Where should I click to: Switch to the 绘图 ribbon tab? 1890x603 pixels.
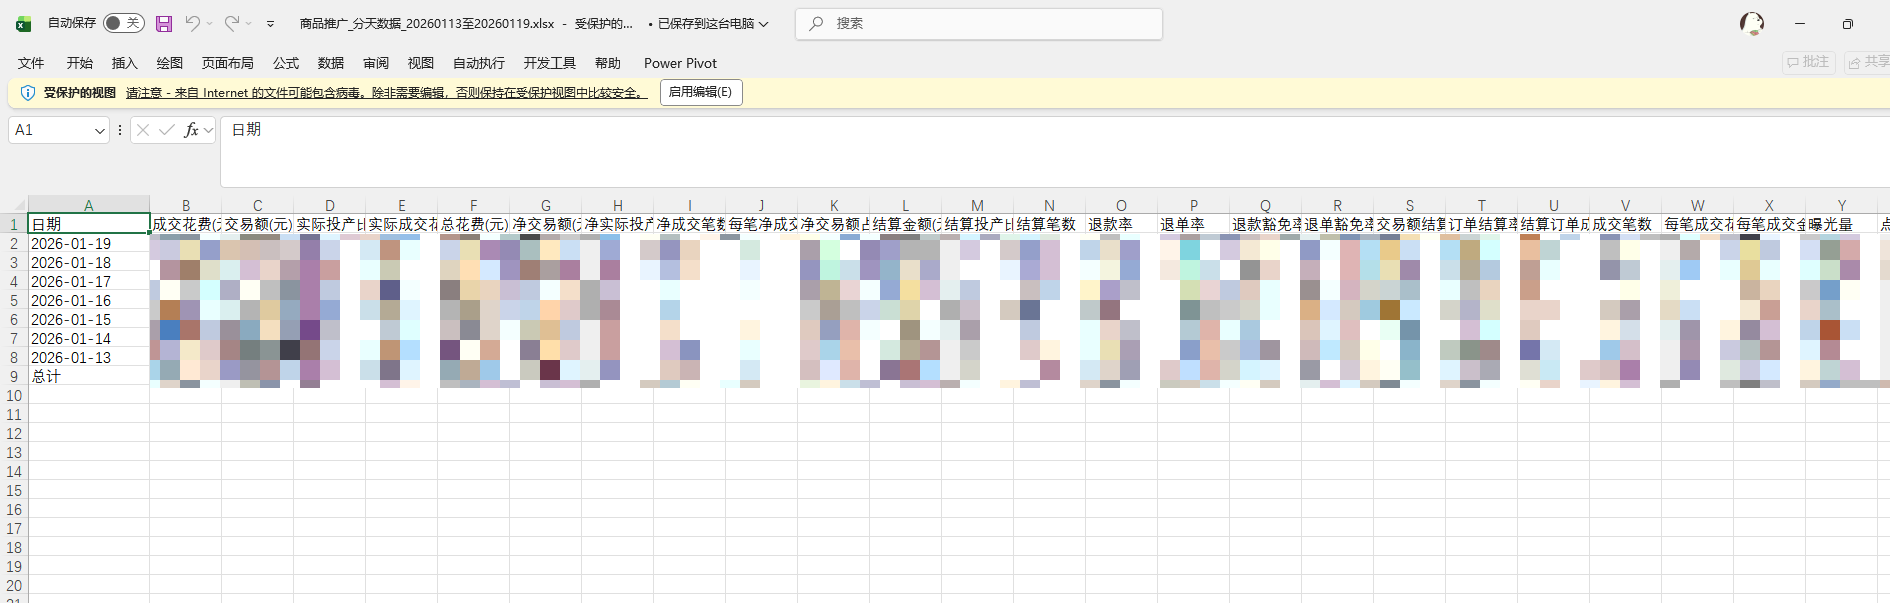170,63
